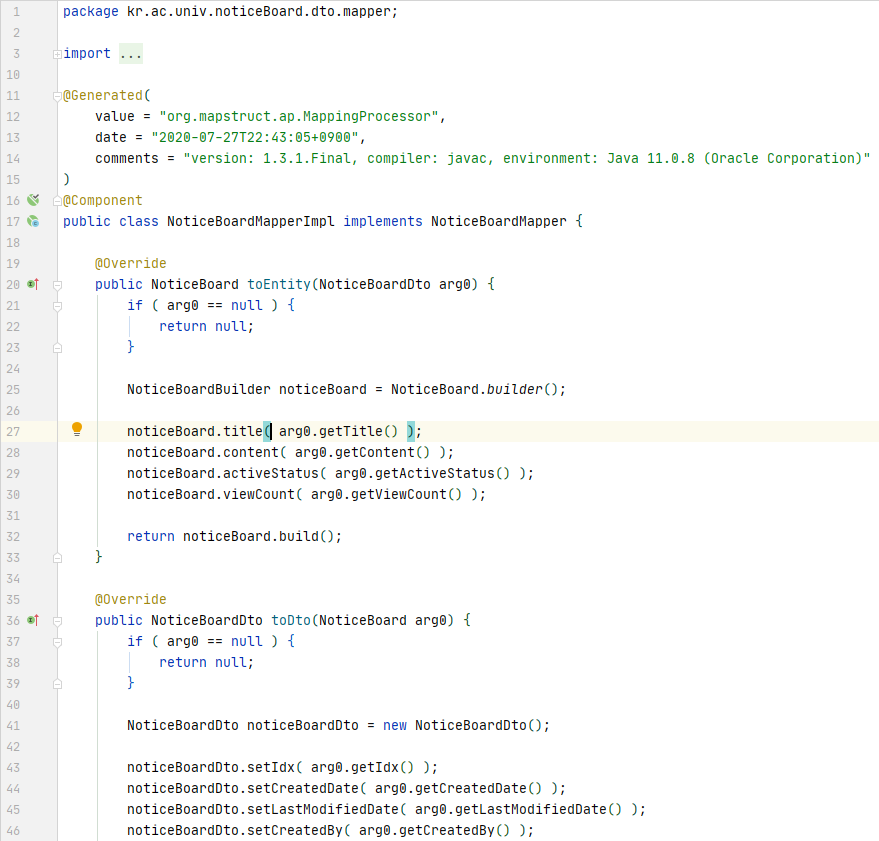Click the NoticeBoardMapperImpl class name
879x841 pixels.
coord(250,221)
